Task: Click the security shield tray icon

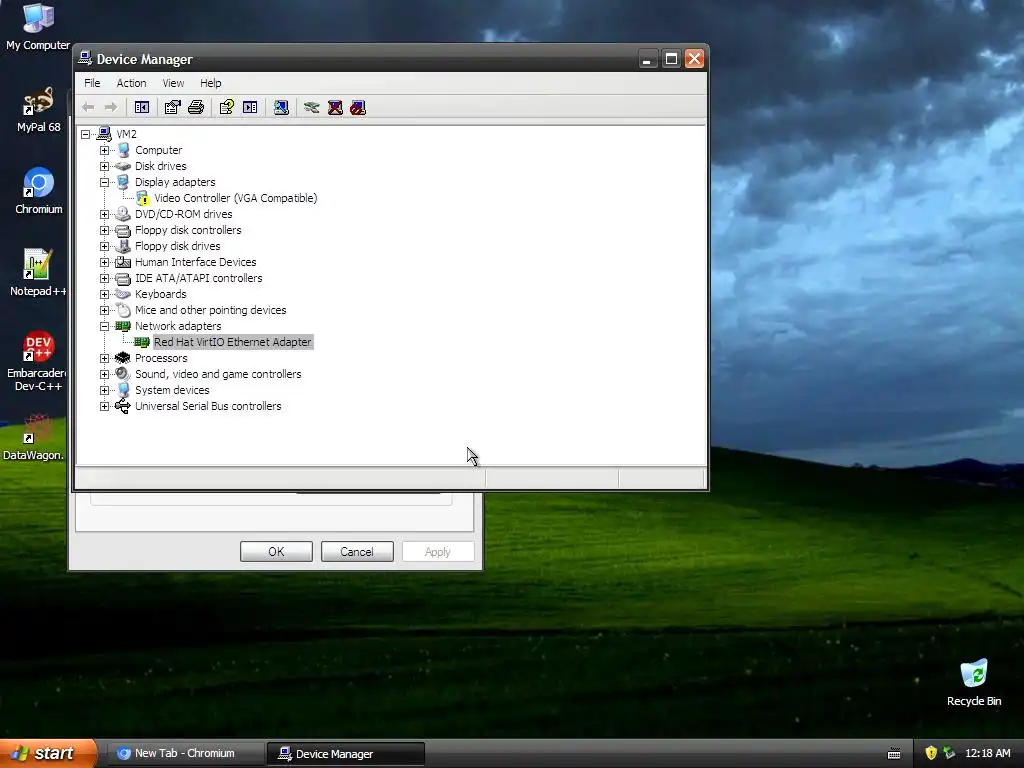Action: [931, 753]
